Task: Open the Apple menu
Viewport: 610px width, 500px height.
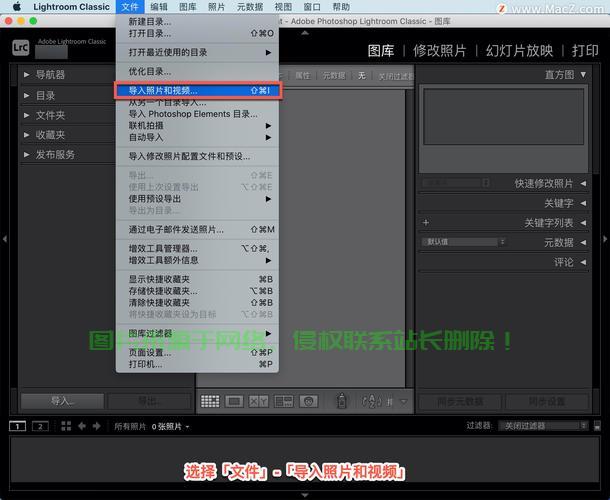Action: tap(17, 7)
